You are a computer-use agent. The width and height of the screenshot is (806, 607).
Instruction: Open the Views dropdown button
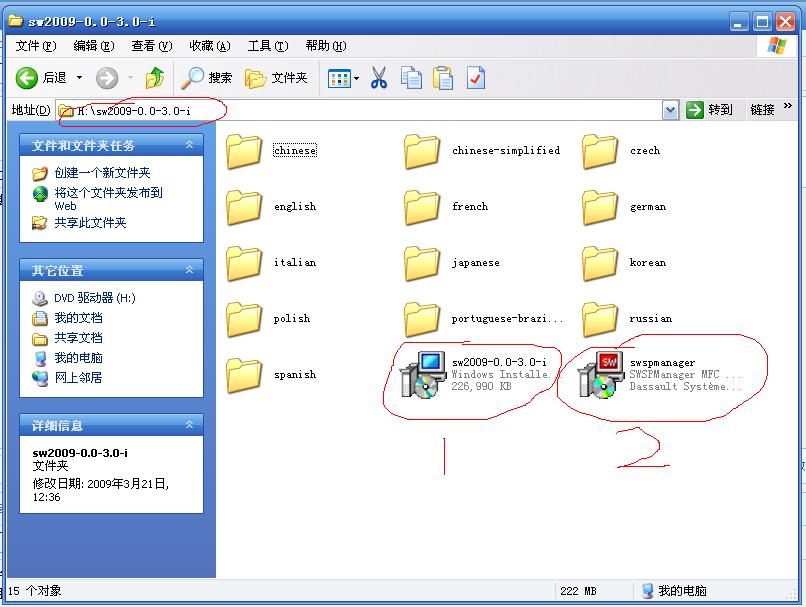point(343,79)
